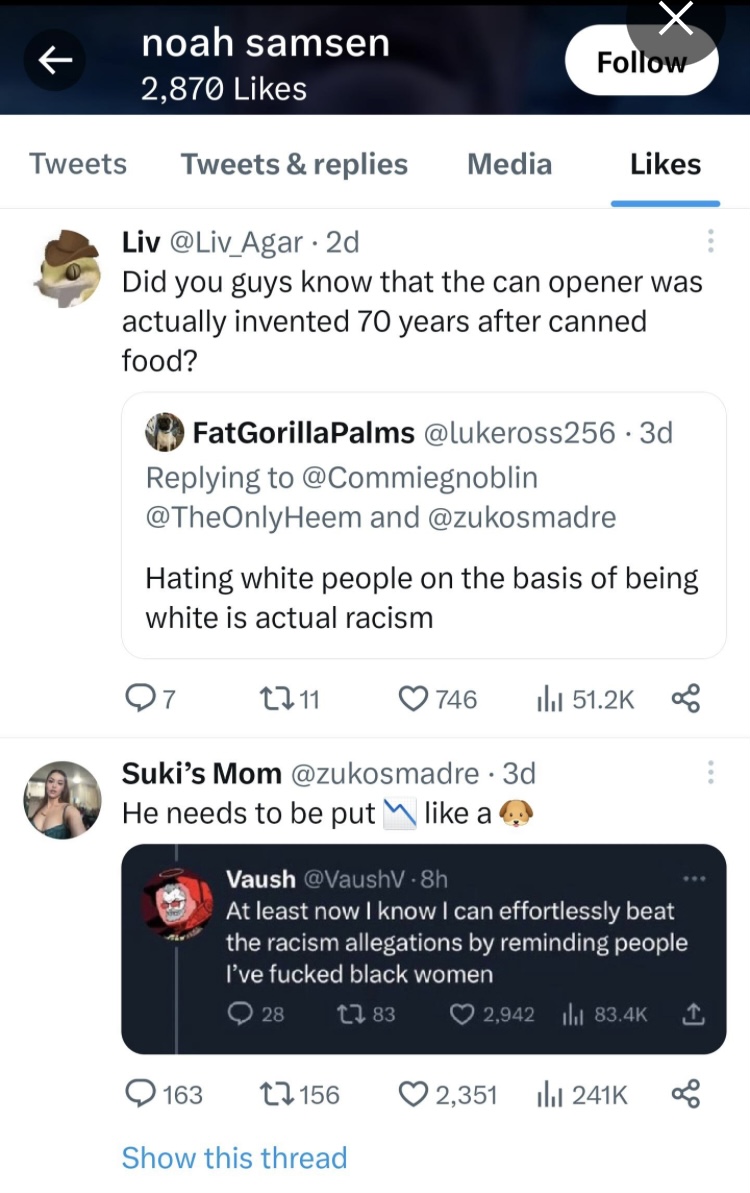Open the Tweets & replies tab

click(294, 164)
